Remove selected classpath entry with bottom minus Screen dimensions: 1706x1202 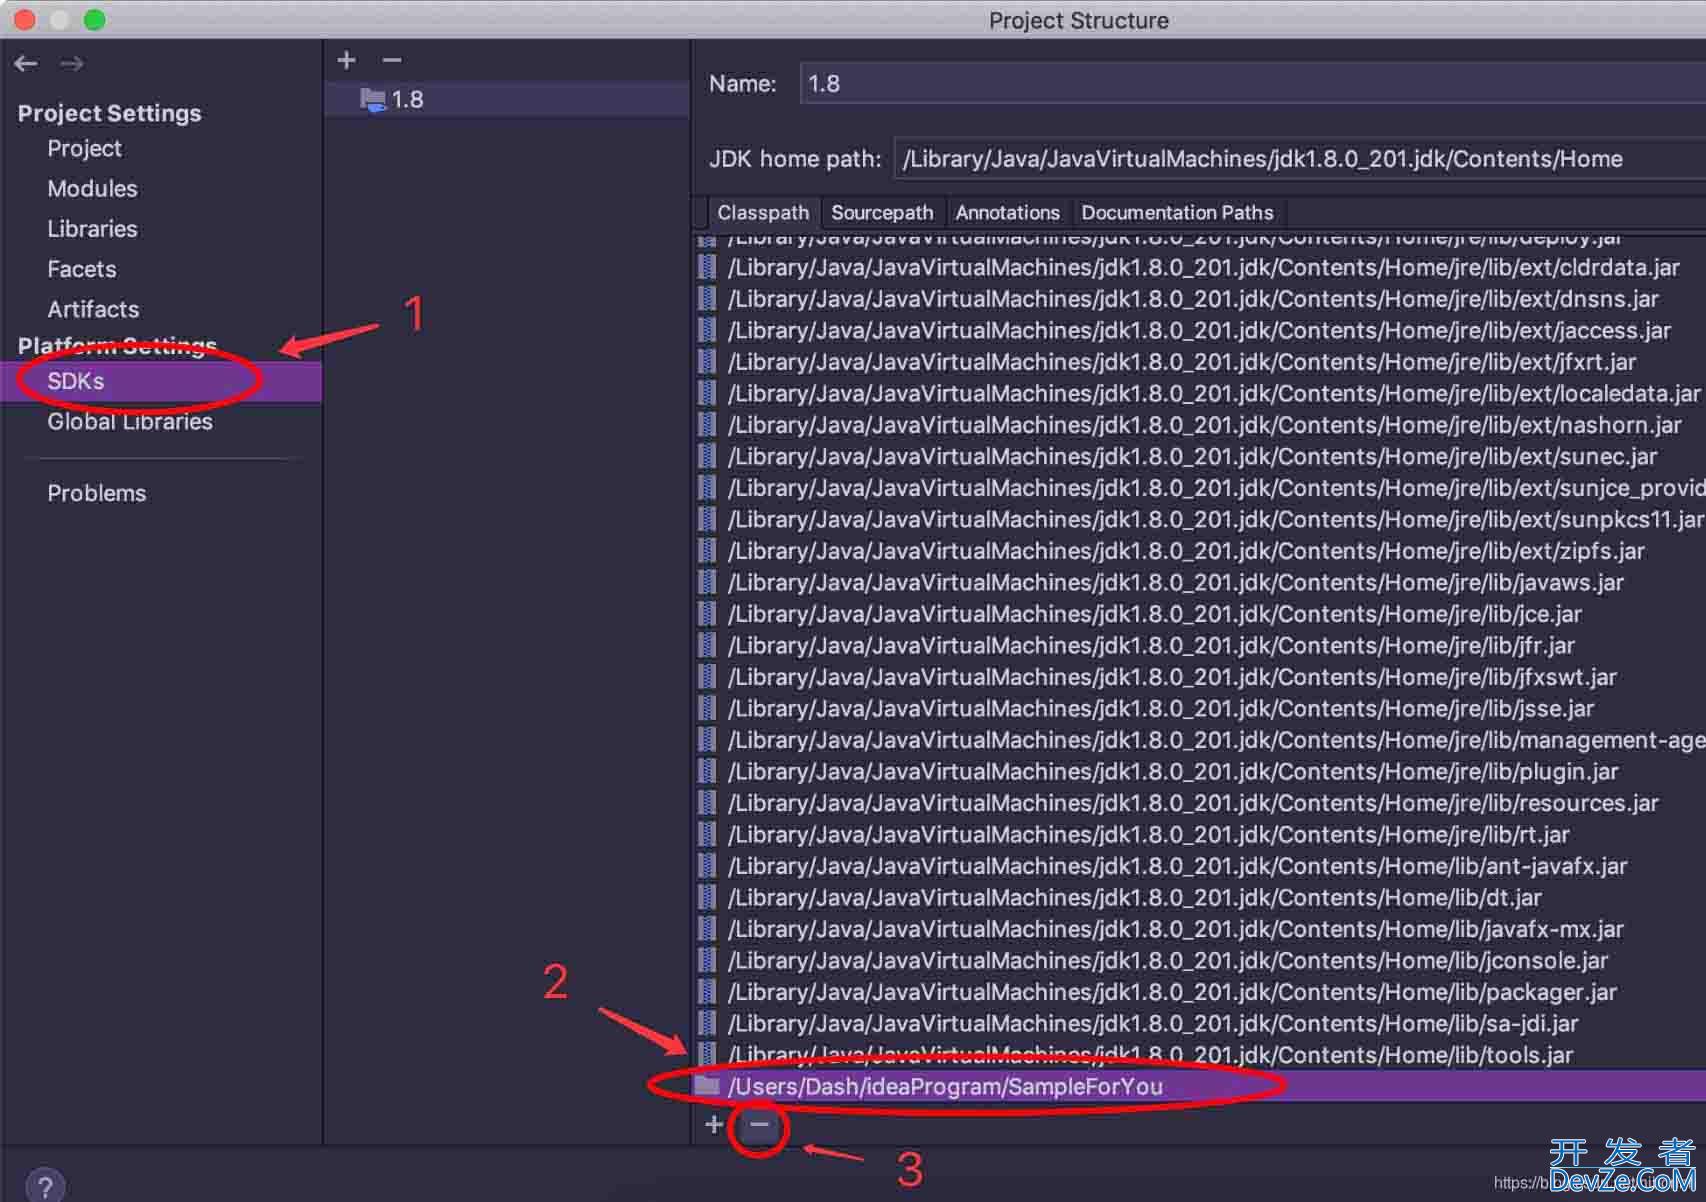coord(759,1124)
